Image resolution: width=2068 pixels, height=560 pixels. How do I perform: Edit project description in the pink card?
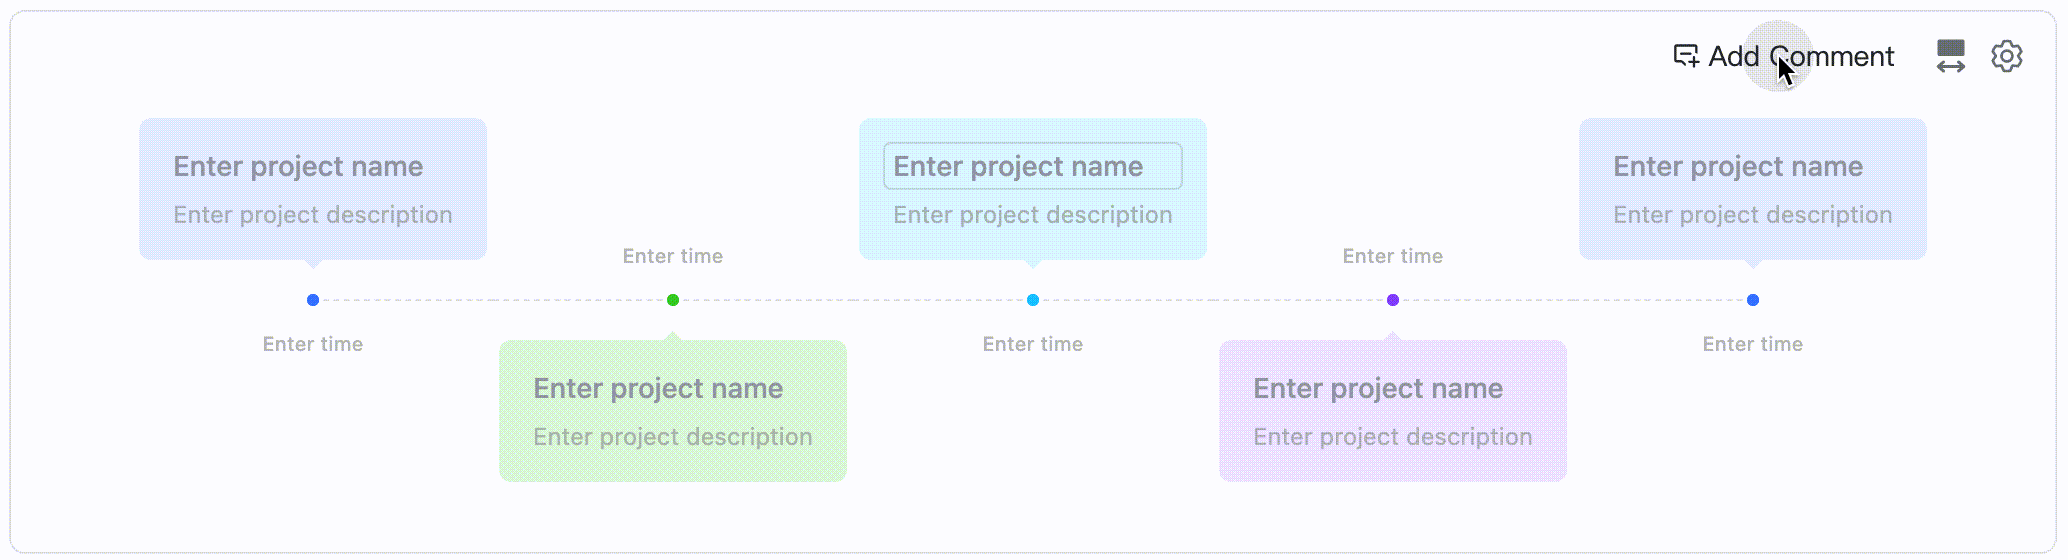coord(1393,437)
